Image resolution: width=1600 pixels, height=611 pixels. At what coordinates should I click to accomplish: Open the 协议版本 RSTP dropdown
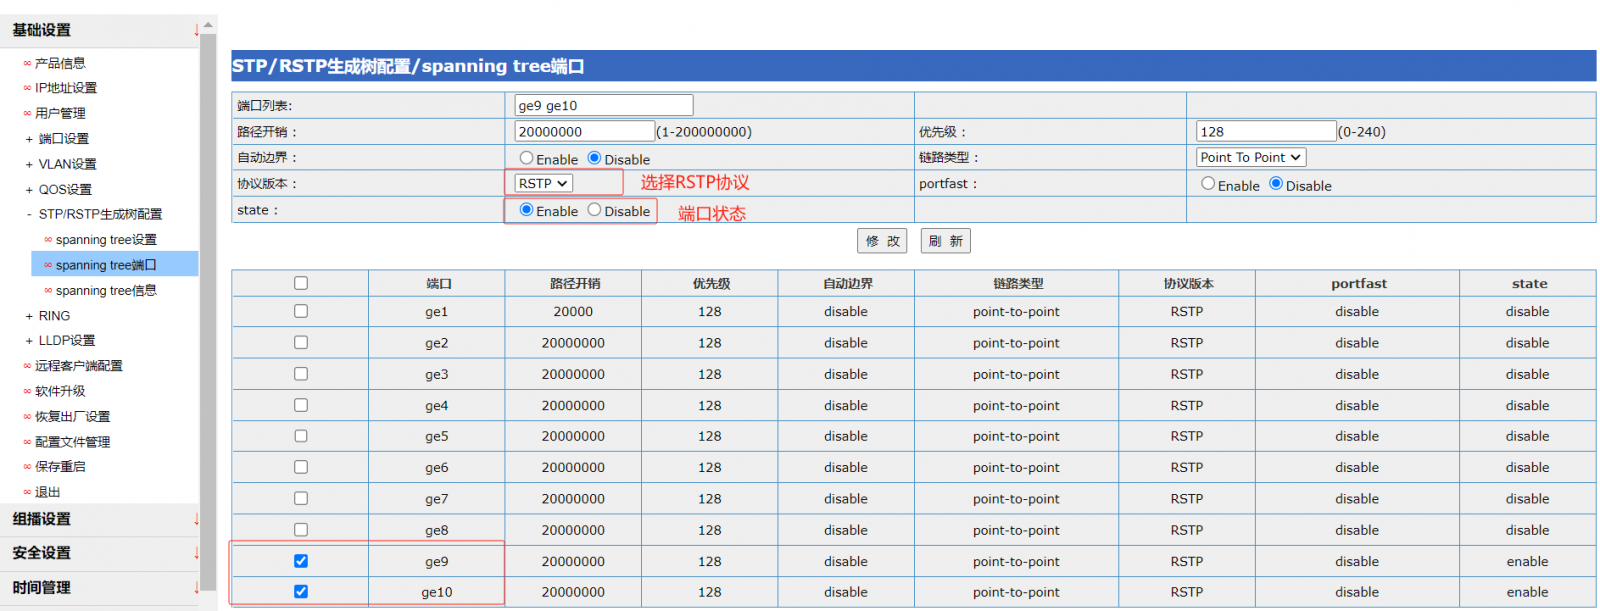543,183
